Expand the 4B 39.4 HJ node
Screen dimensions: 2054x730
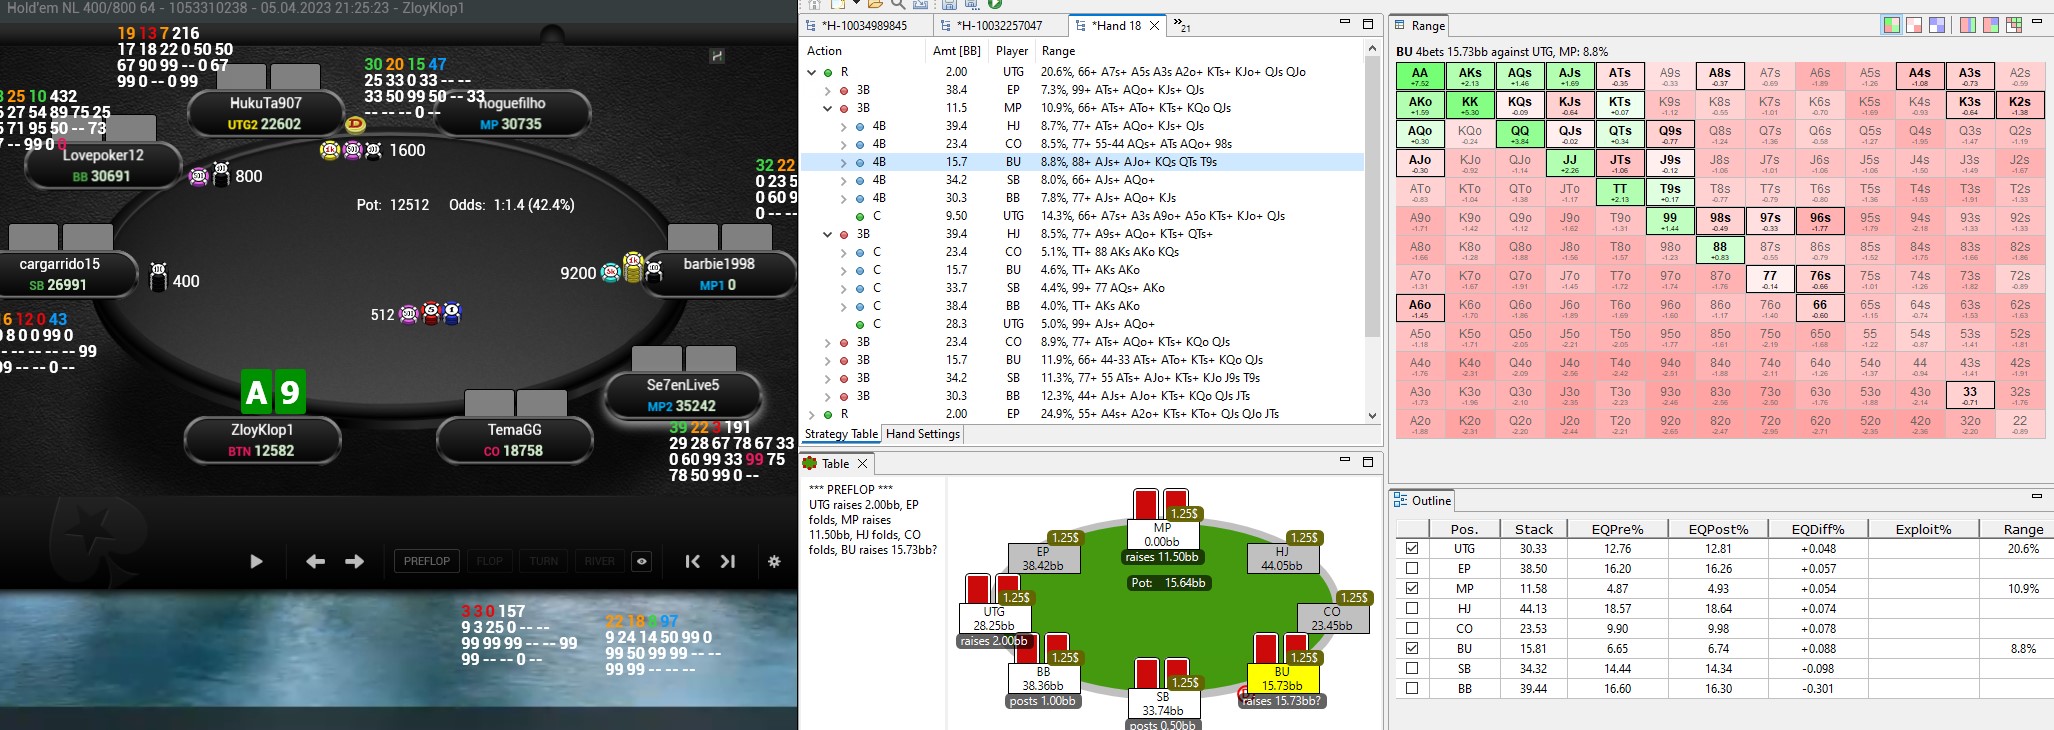(x=844, y=126)
